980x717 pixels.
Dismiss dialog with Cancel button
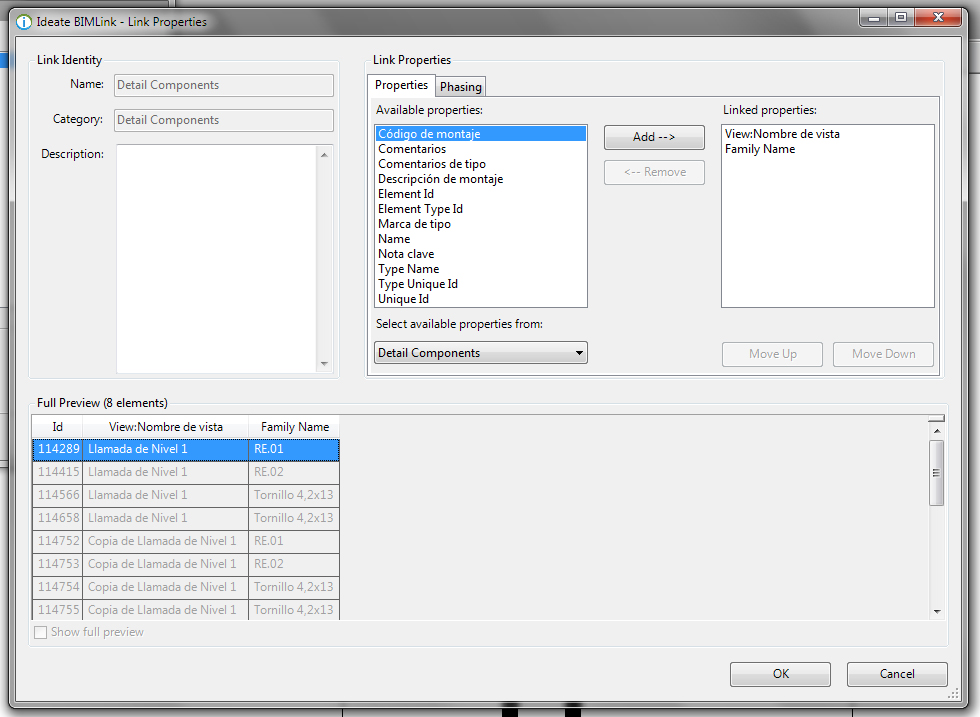point(897,674)
